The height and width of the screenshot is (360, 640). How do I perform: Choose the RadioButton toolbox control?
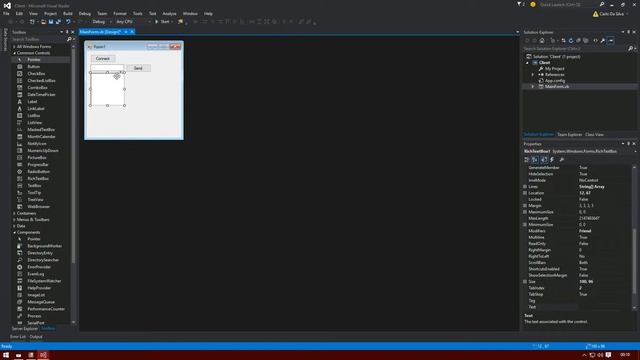point(38,171)
